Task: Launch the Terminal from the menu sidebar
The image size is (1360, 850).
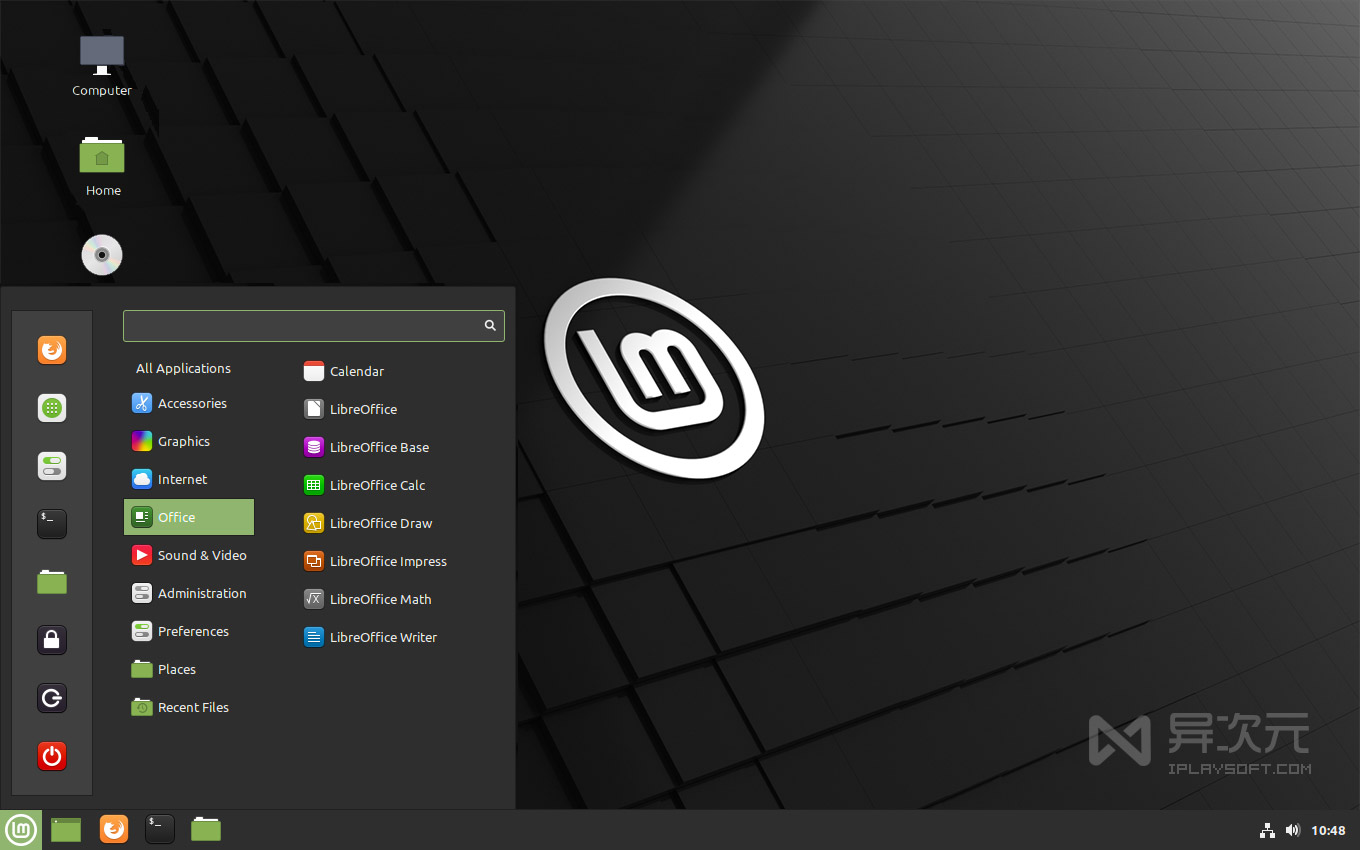Action: coord(51,523)
